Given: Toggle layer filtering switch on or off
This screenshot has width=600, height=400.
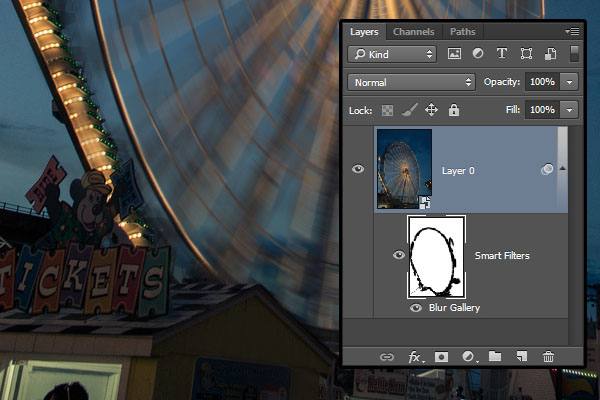Looking at the screenshot, I should [574, 54].
